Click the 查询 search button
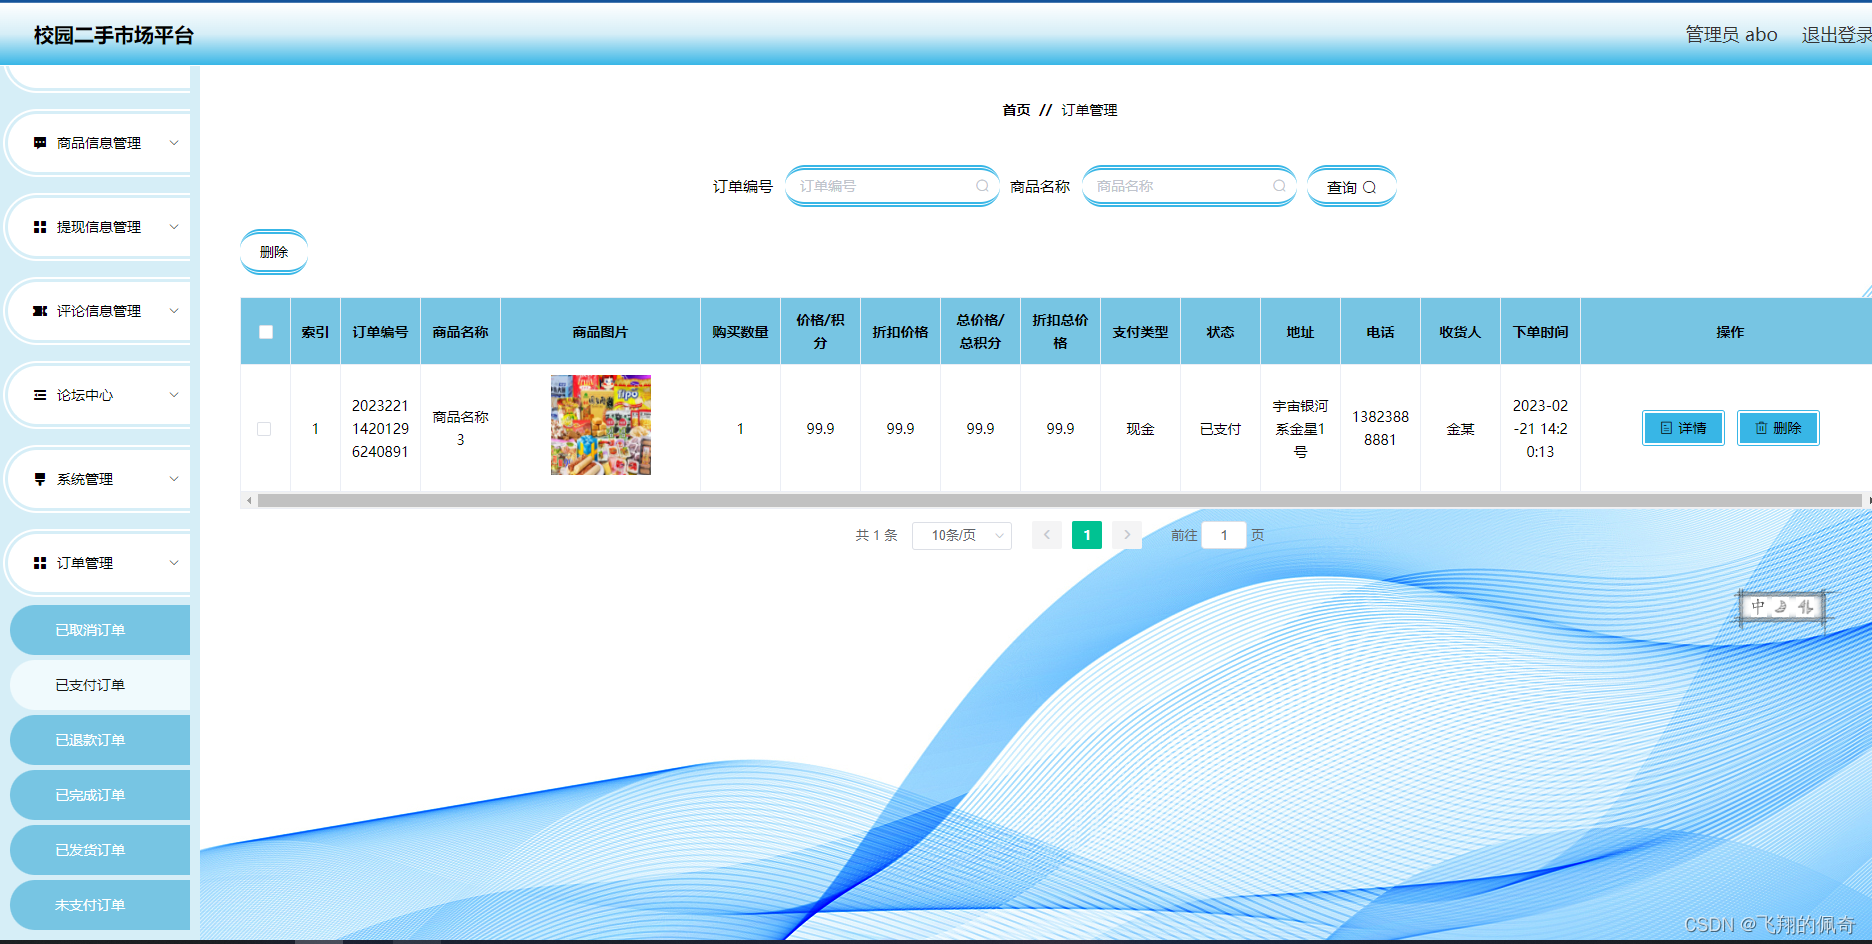The width and height of the screenshot is (1872, 944). [x=1351, y=187]
